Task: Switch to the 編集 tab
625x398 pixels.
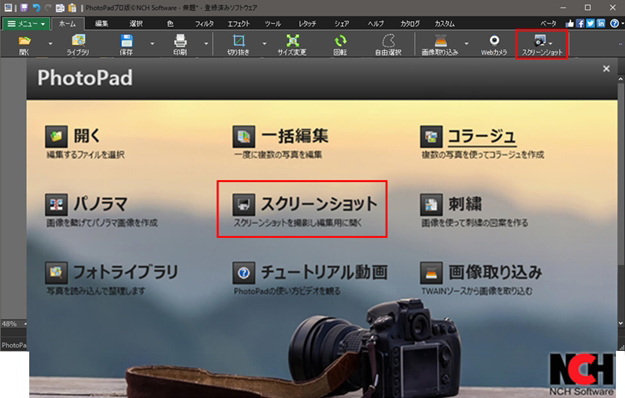Action: click(x=102, y=24)
